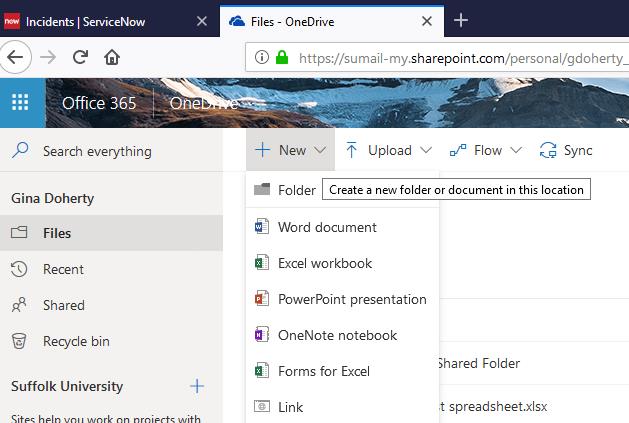Click the browser back arrow button
This screenshot has height=423, width=629.
pos(15,57)
